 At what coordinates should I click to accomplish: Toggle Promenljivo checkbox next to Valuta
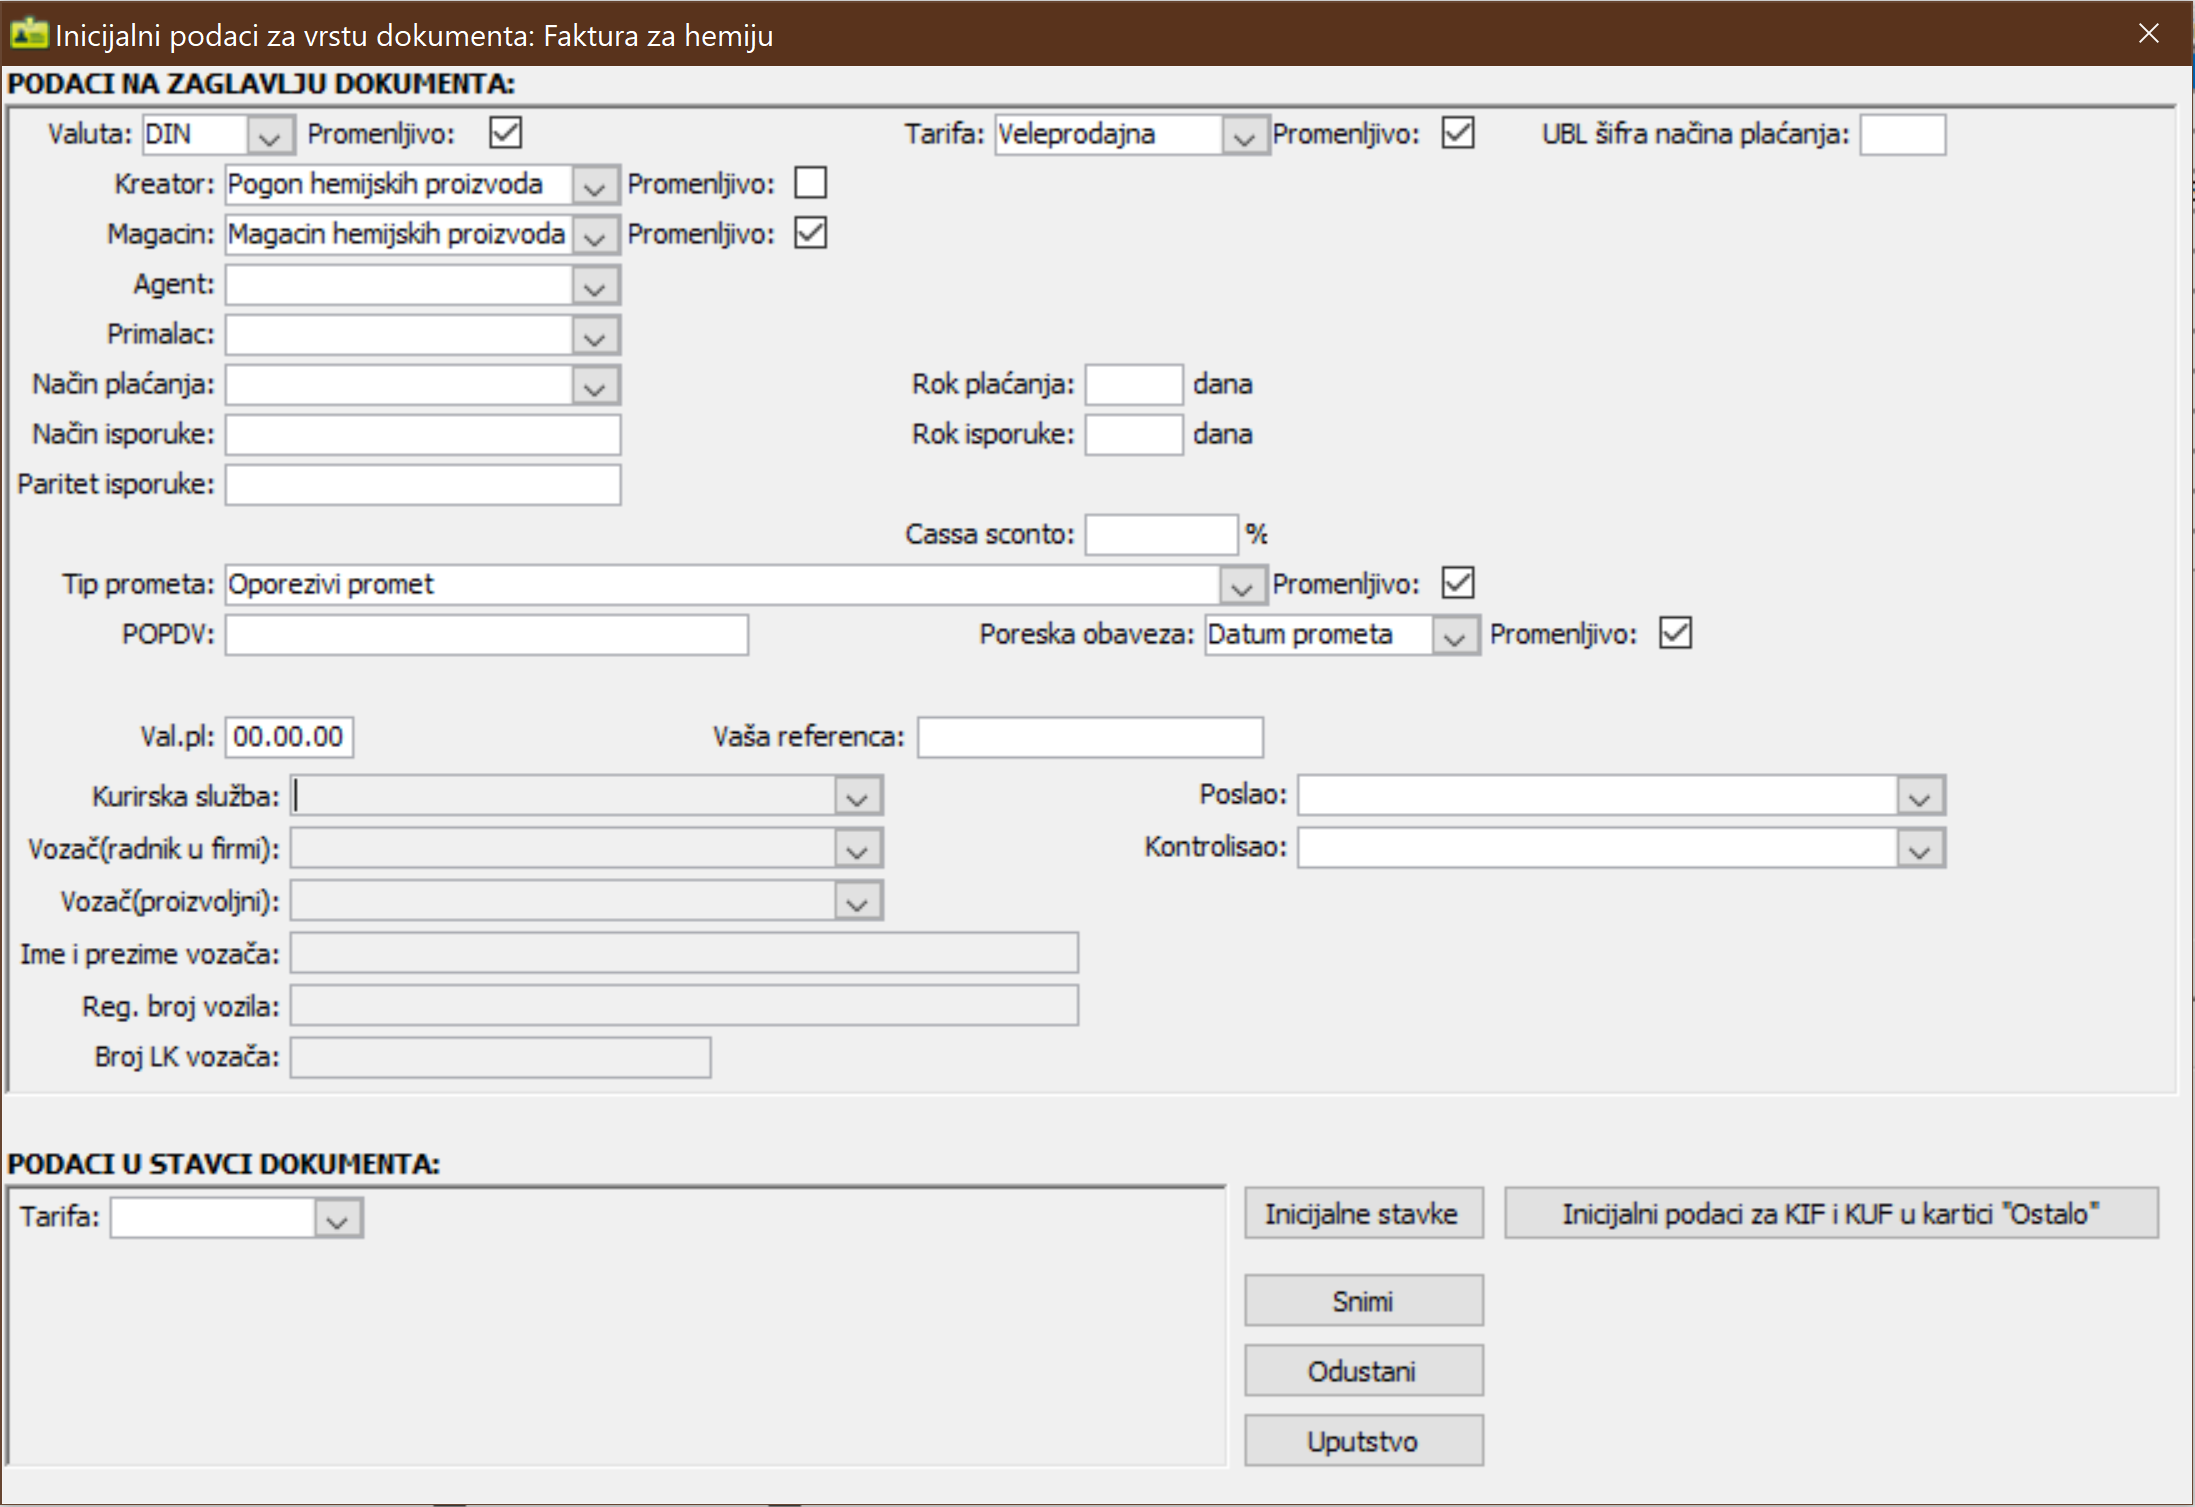coord(506,133)
